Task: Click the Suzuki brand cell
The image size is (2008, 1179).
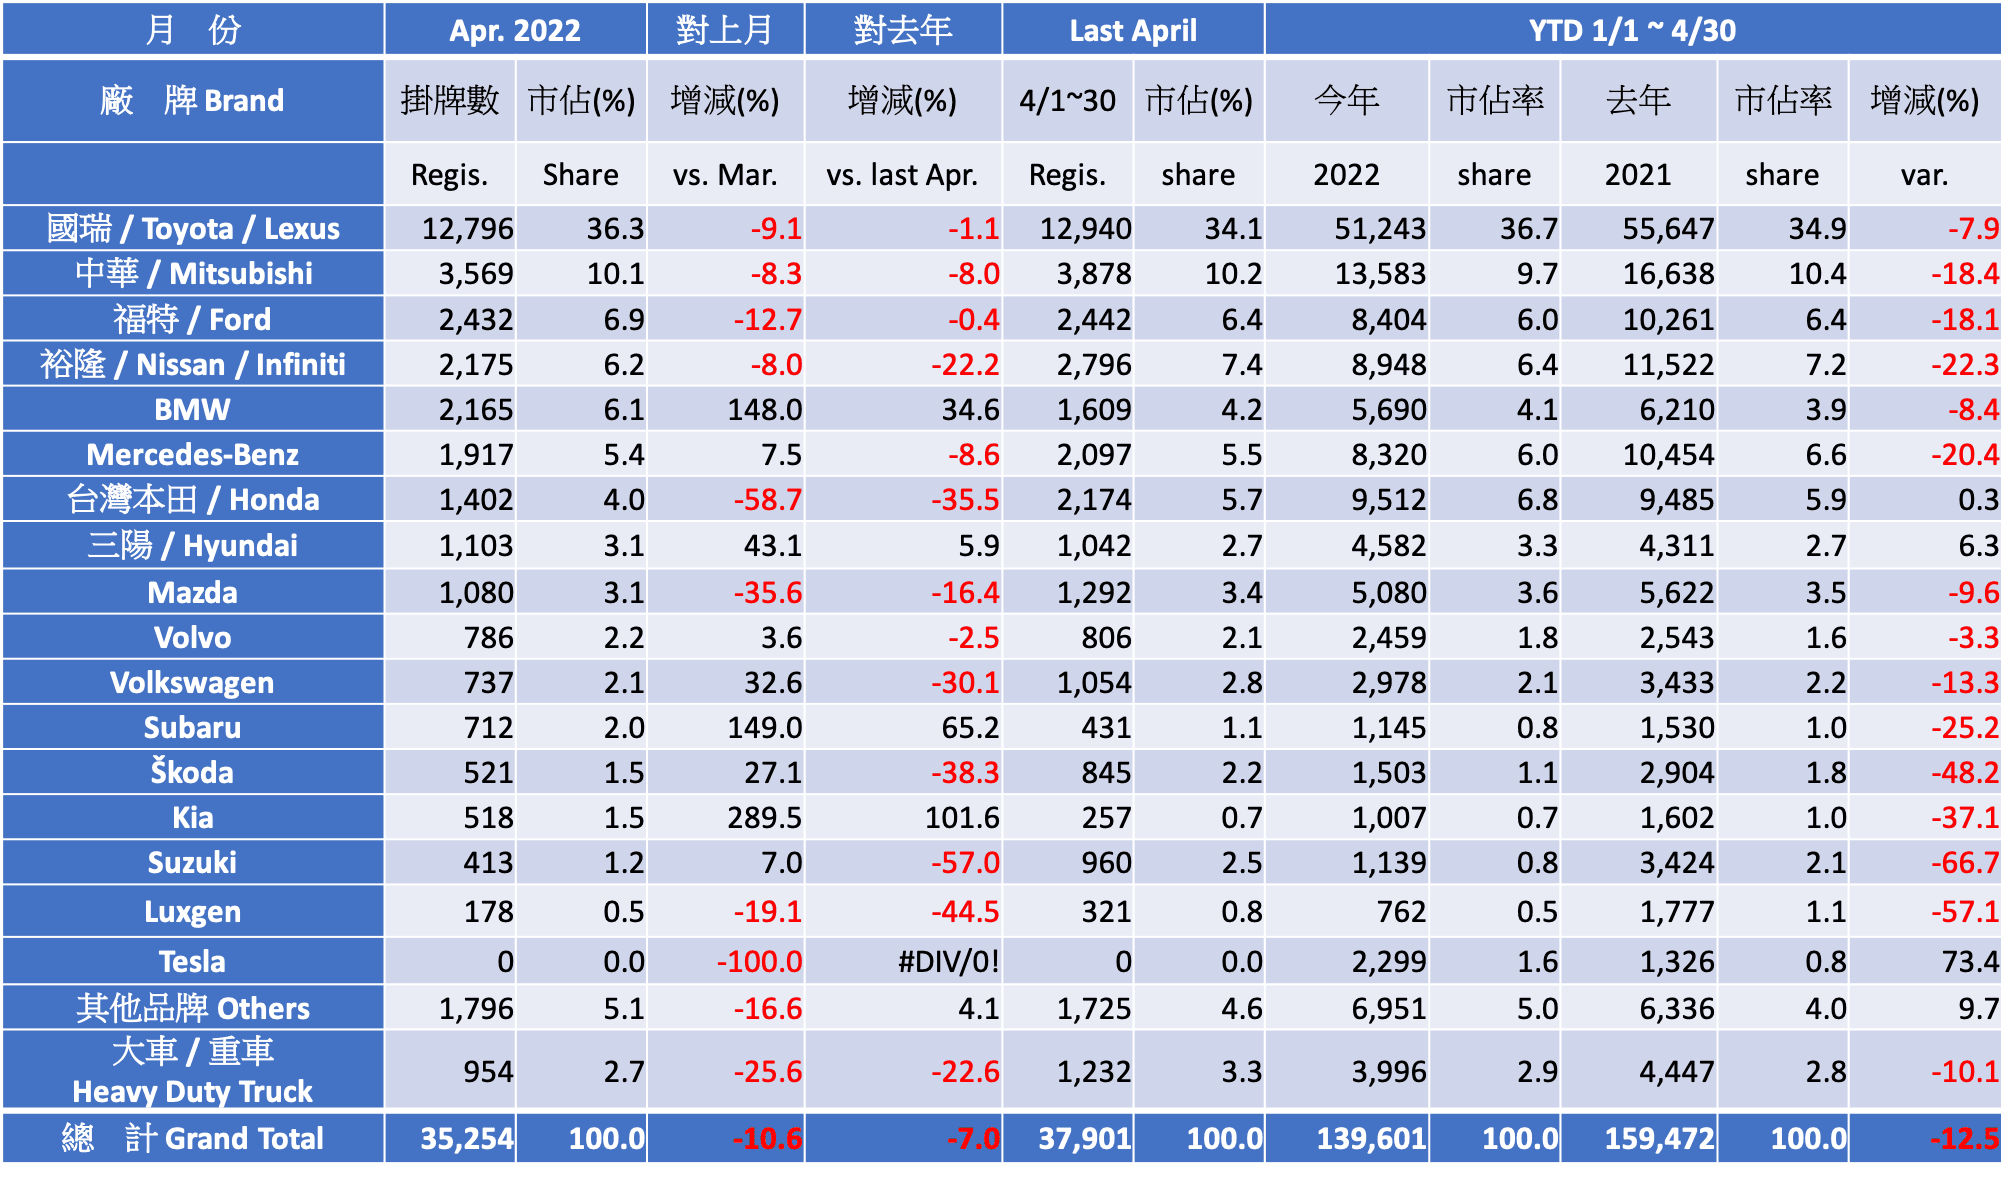Action: (193, 862)
